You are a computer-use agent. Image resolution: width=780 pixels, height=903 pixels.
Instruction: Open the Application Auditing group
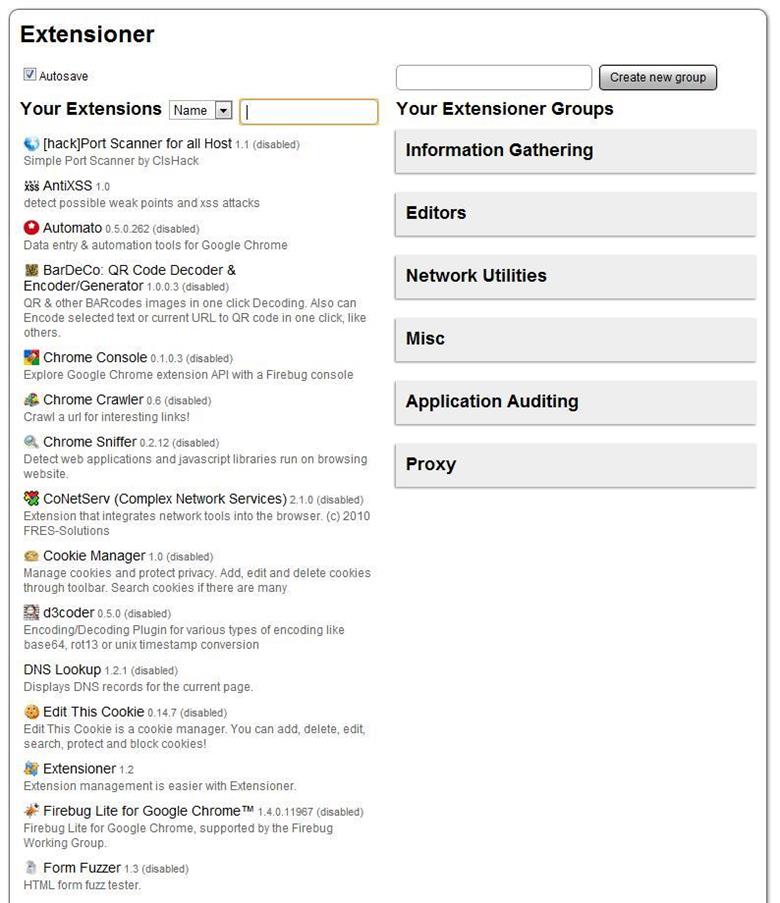tap(575, 402)
